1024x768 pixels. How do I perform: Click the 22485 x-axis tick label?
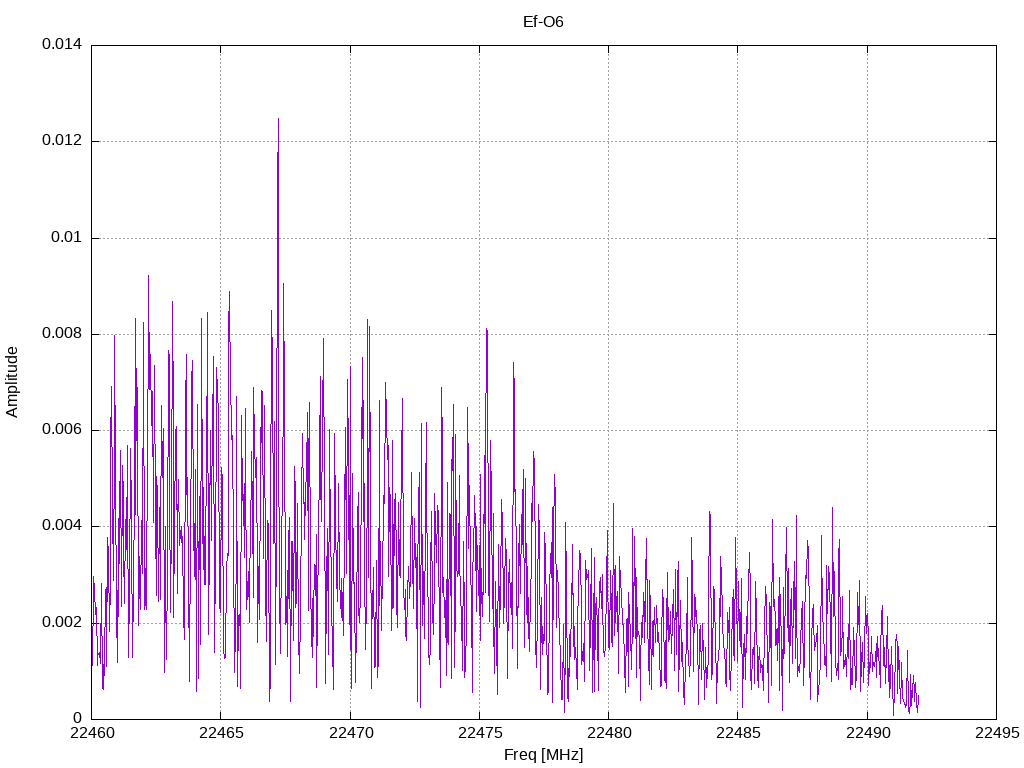pyautogui.click(x=739, y=733)
